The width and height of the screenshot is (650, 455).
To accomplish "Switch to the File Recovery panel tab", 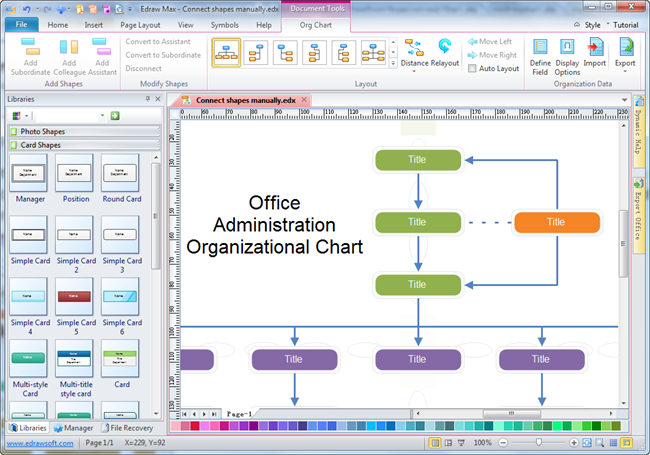I will point(128,428).
